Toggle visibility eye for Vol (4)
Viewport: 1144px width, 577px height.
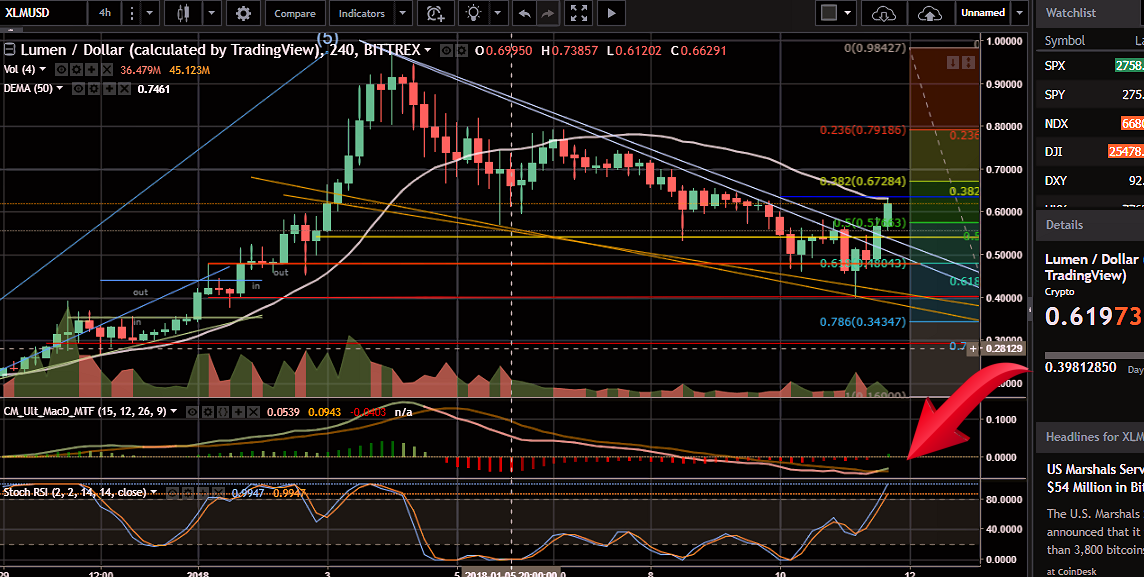61,70
